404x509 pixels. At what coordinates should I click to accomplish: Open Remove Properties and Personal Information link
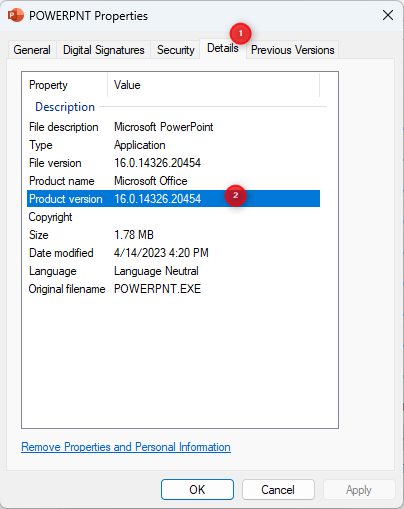(126, 447)
